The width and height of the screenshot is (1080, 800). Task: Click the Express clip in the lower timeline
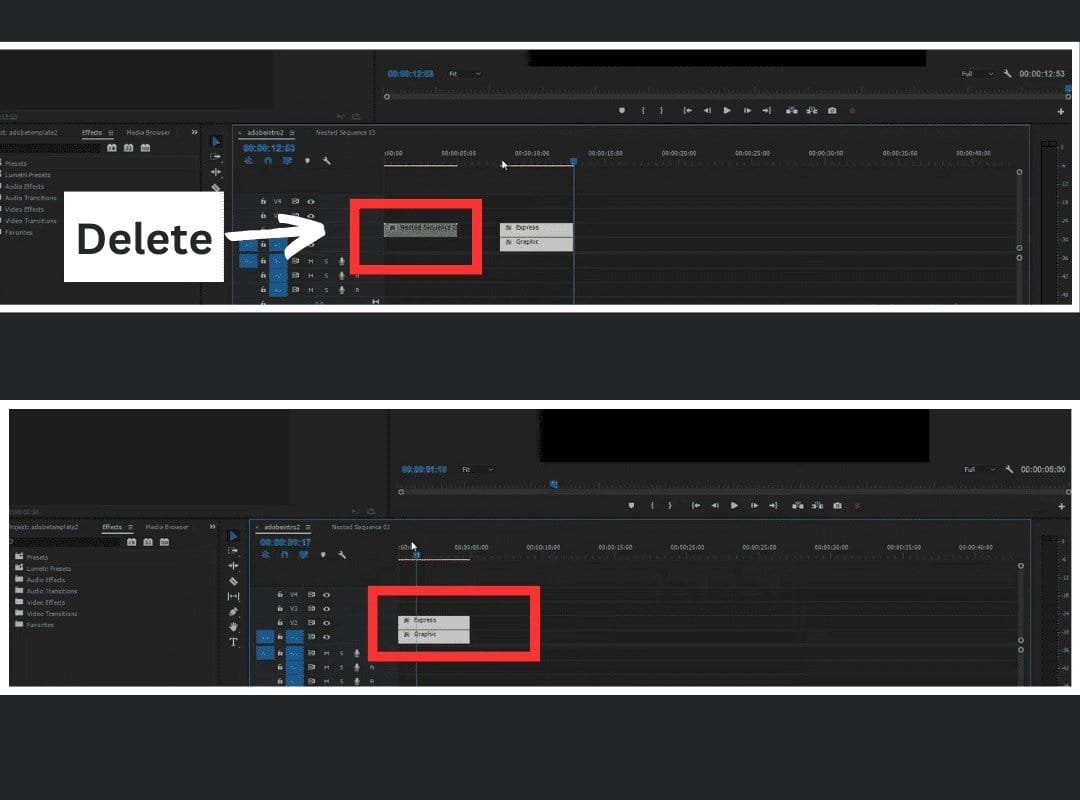[433, 620]
